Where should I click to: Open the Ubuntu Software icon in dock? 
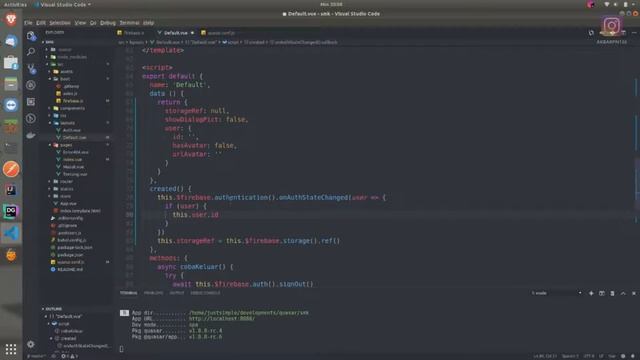click(x=11, y=62)
